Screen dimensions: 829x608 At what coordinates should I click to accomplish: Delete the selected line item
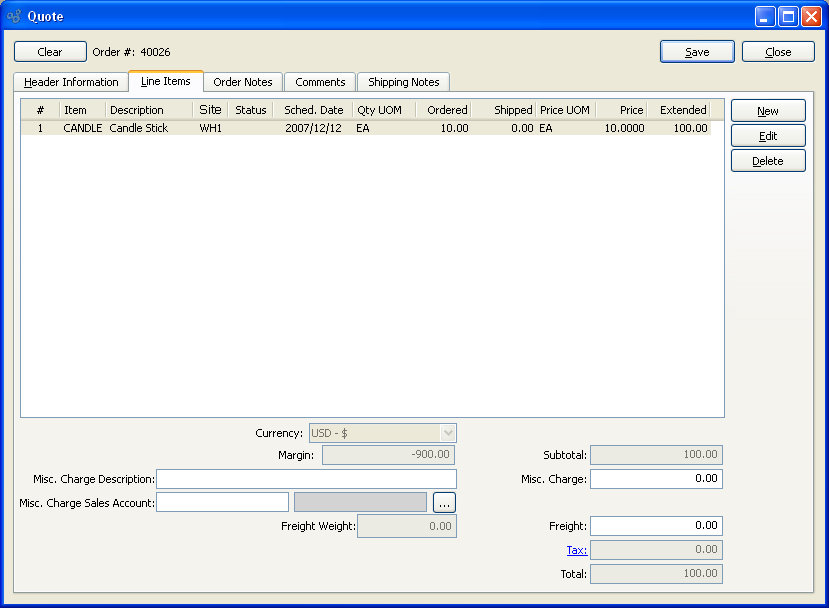click(768, 161)
